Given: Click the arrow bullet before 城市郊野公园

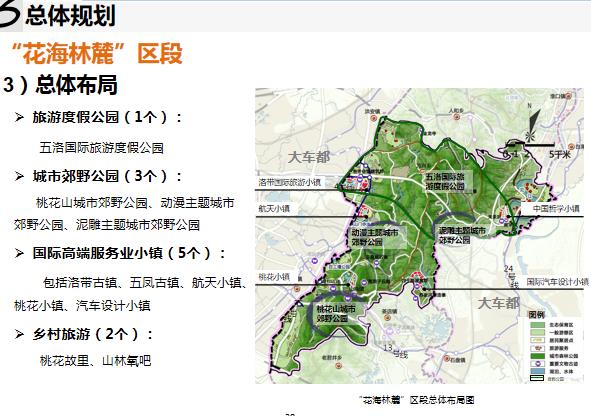Looking at the screenshot, I should coord(19,176).
